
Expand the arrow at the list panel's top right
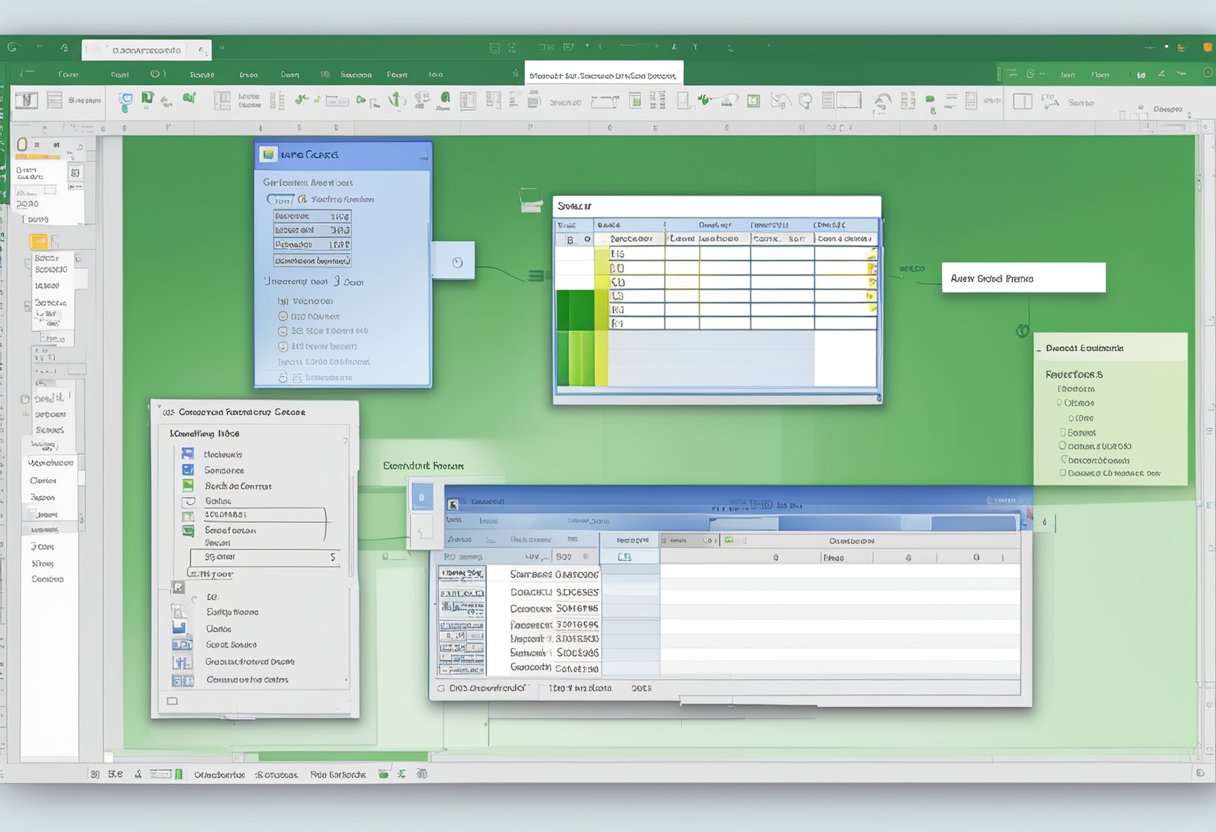coord(346,437)
